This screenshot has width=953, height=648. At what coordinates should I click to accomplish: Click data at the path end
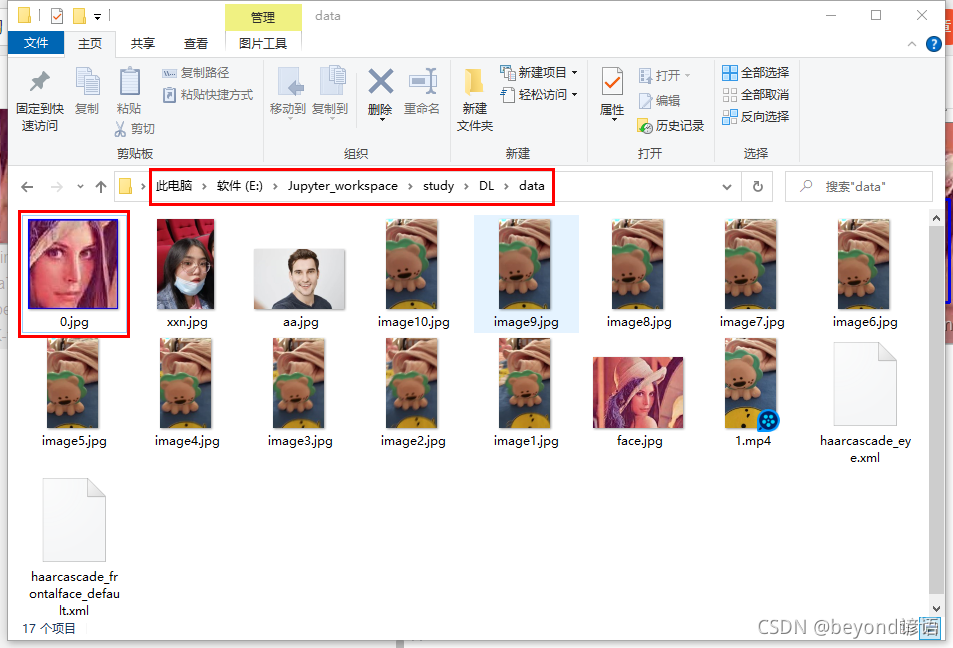(x=532, y=186)
